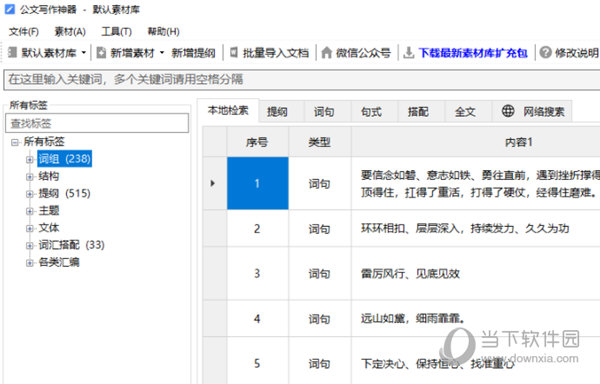
Task: Click the app logo icon in title bar
Action: (x=10, y=9)
